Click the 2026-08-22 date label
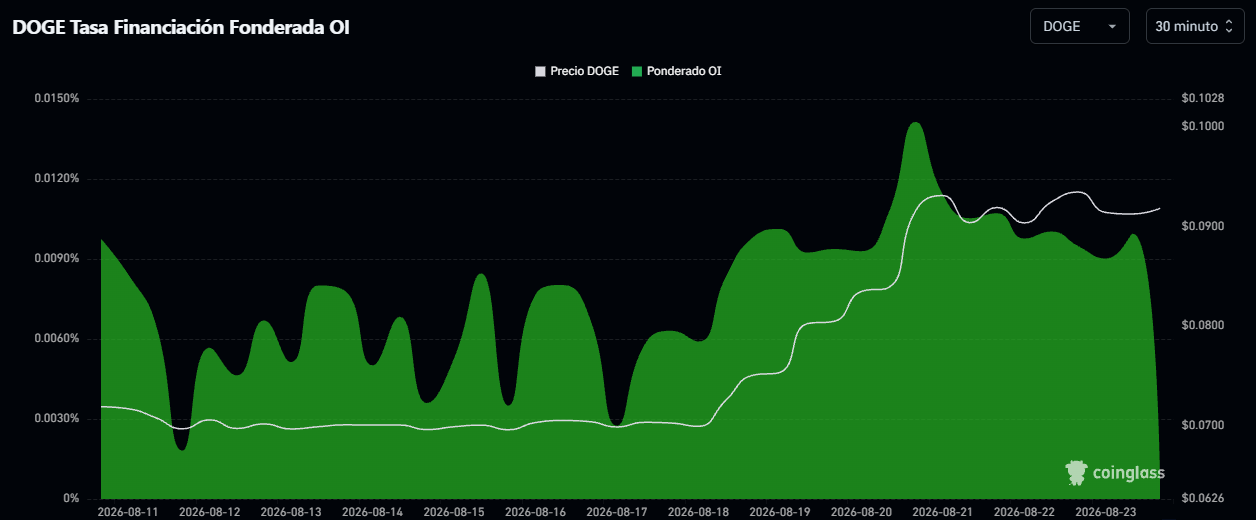This screenshot has height=520, width=1256. pyautogui.click(x=1025, y=512)
